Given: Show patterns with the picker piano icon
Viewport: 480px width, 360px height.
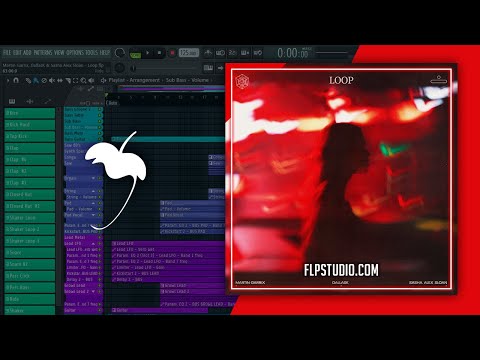Looking at the screenshot, I should click(x=12, y=101).
